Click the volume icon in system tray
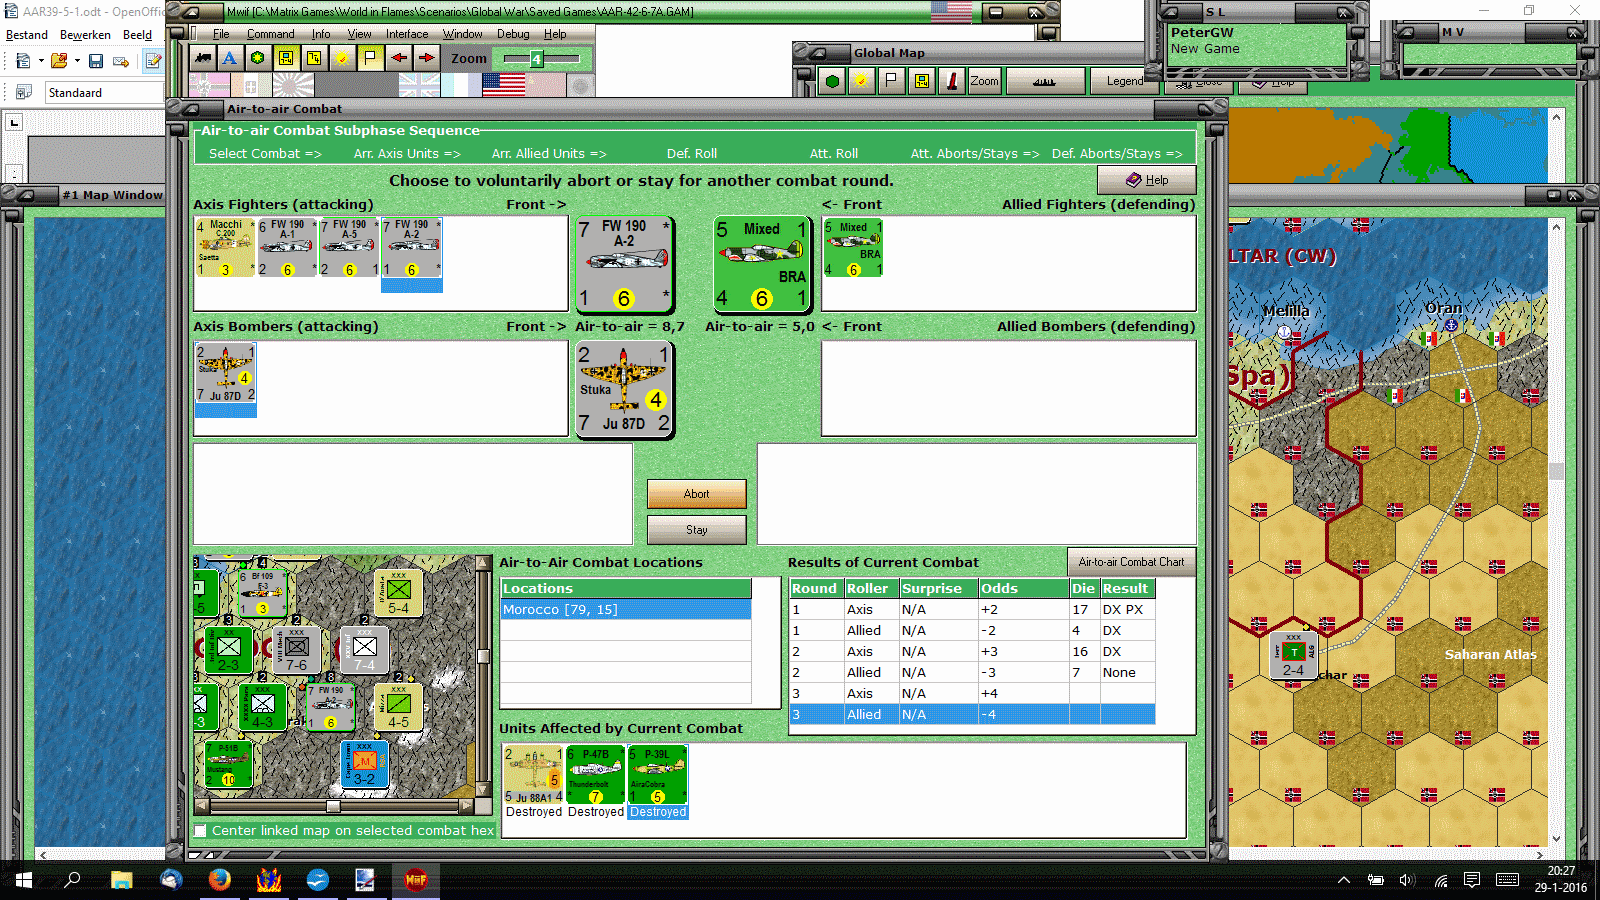 pyautogui.click(x=1408, y=880)
